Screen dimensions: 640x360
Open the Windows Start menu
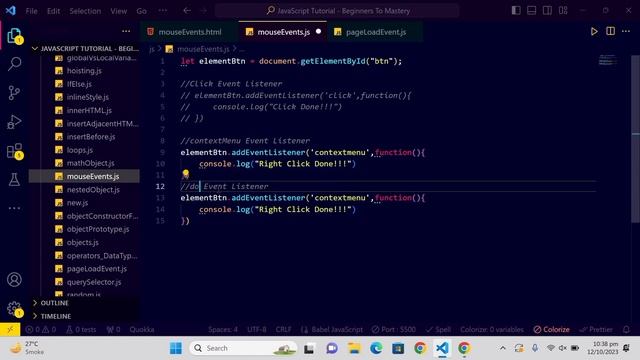176,348
